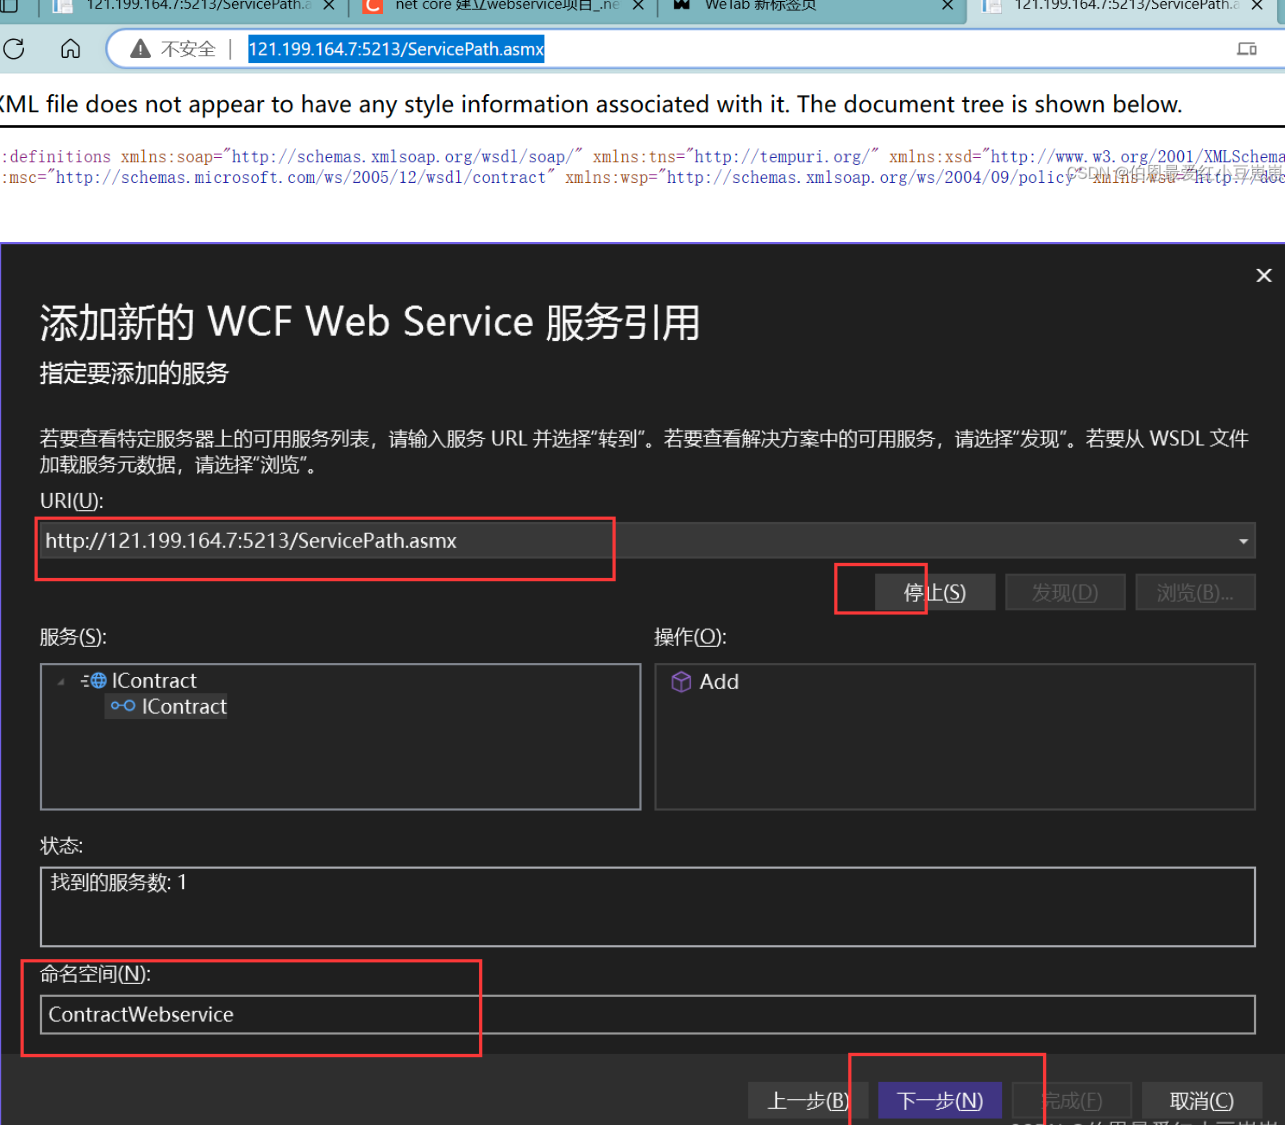Viewport: 1285px width, 1125px height.
Task: Select the IContract operation endpoint icon
Action: [123, 706]
